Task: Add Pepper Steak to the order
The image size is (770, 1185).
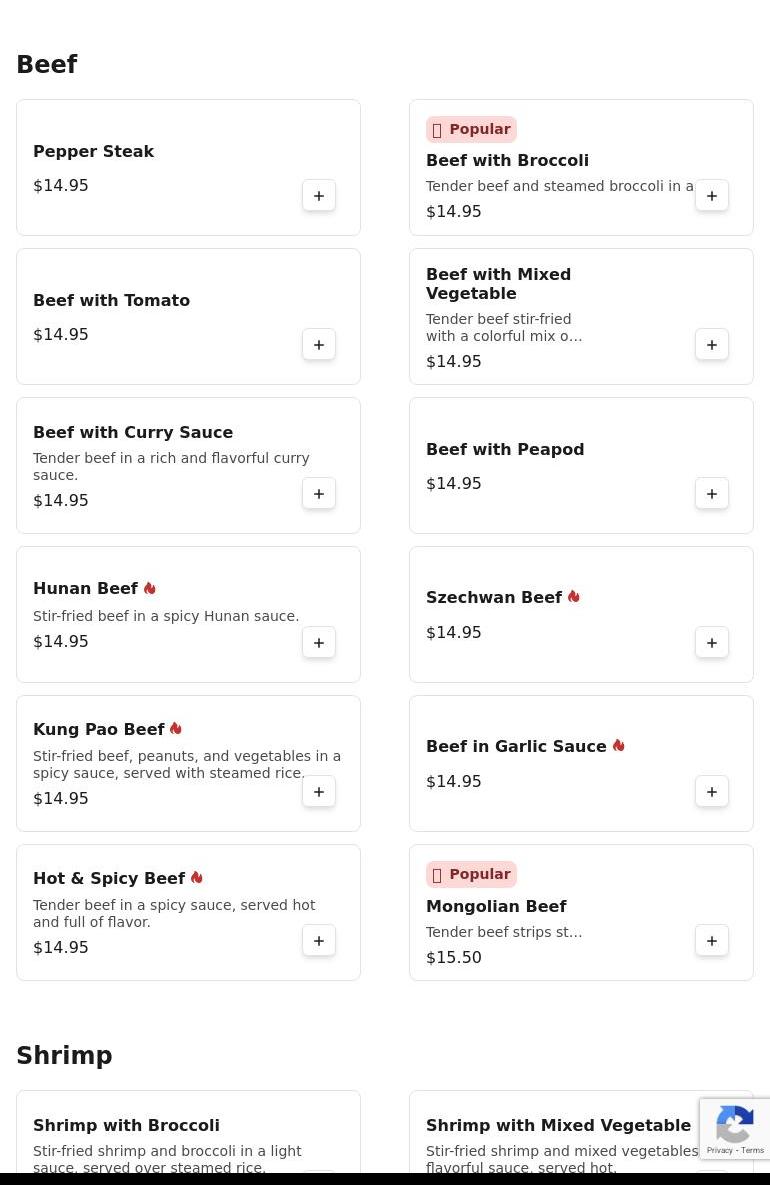Action: click(x=319, y=196)
